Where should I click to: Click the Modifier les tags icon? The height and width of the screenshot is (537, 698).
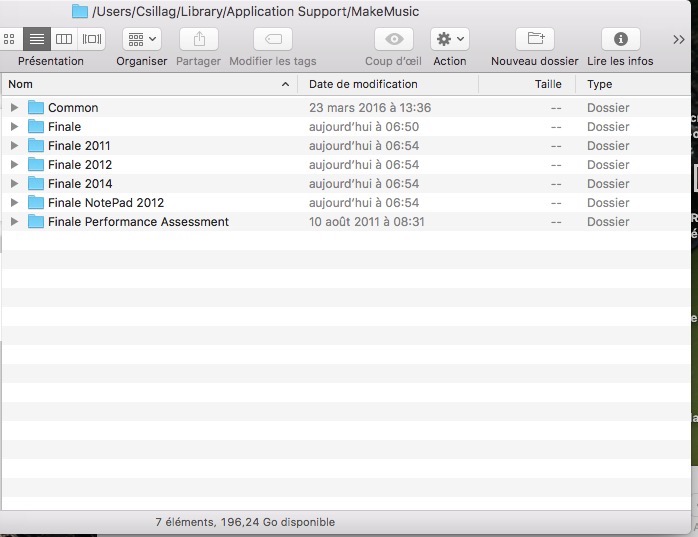(273, 39)
